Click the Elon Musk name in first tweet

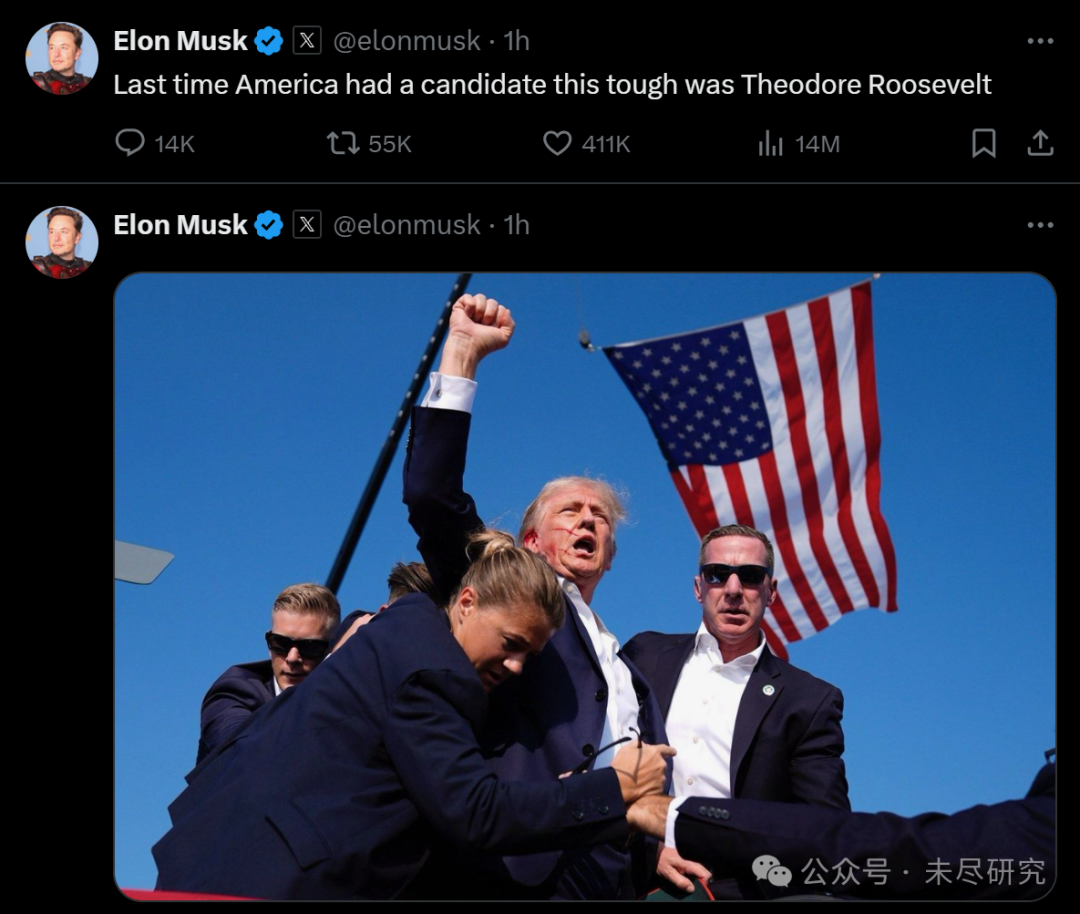(x=180, y=41)
